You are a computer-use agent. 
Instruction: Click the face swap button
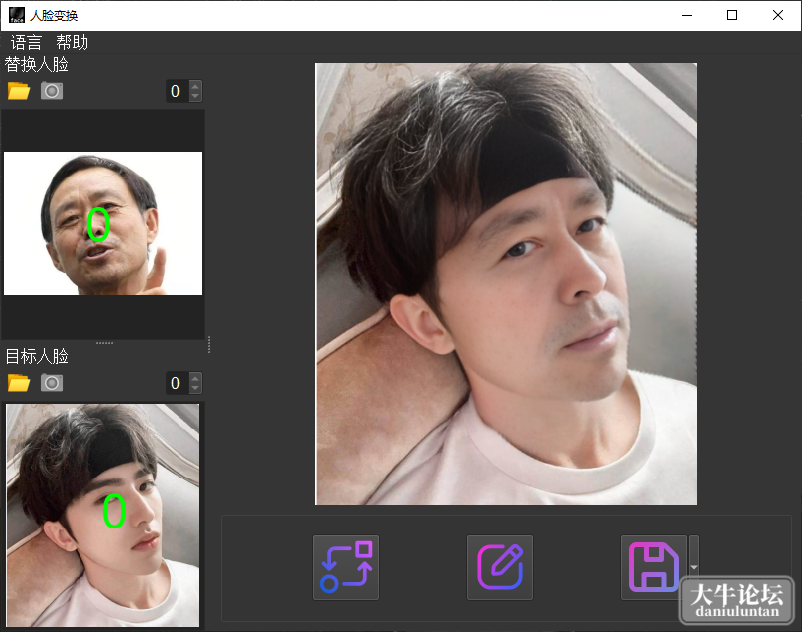346,567
